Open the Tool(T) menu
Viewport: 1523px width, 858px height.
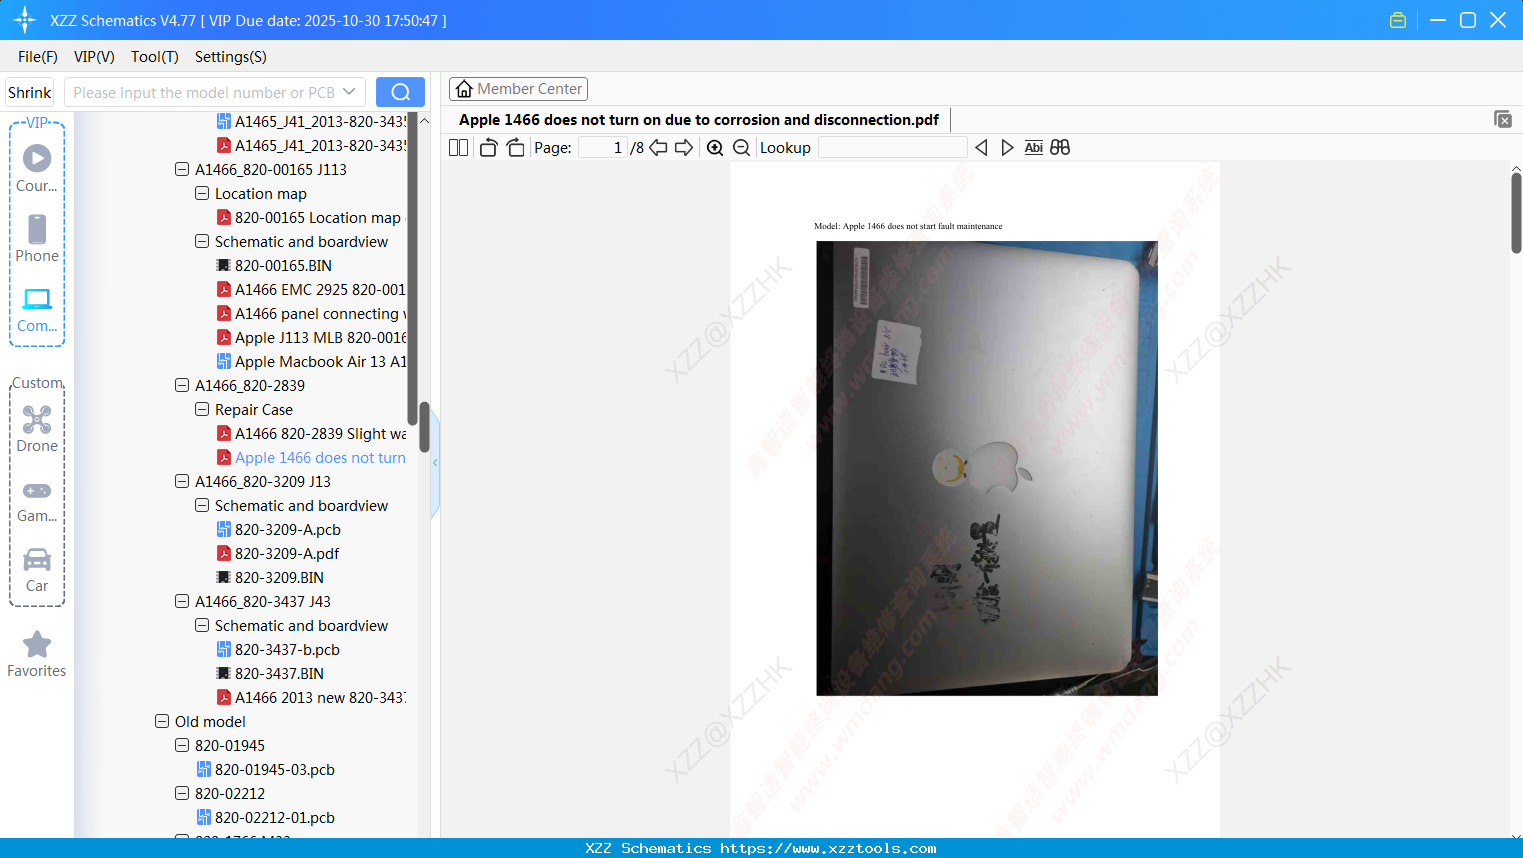[x=155, y=57]
